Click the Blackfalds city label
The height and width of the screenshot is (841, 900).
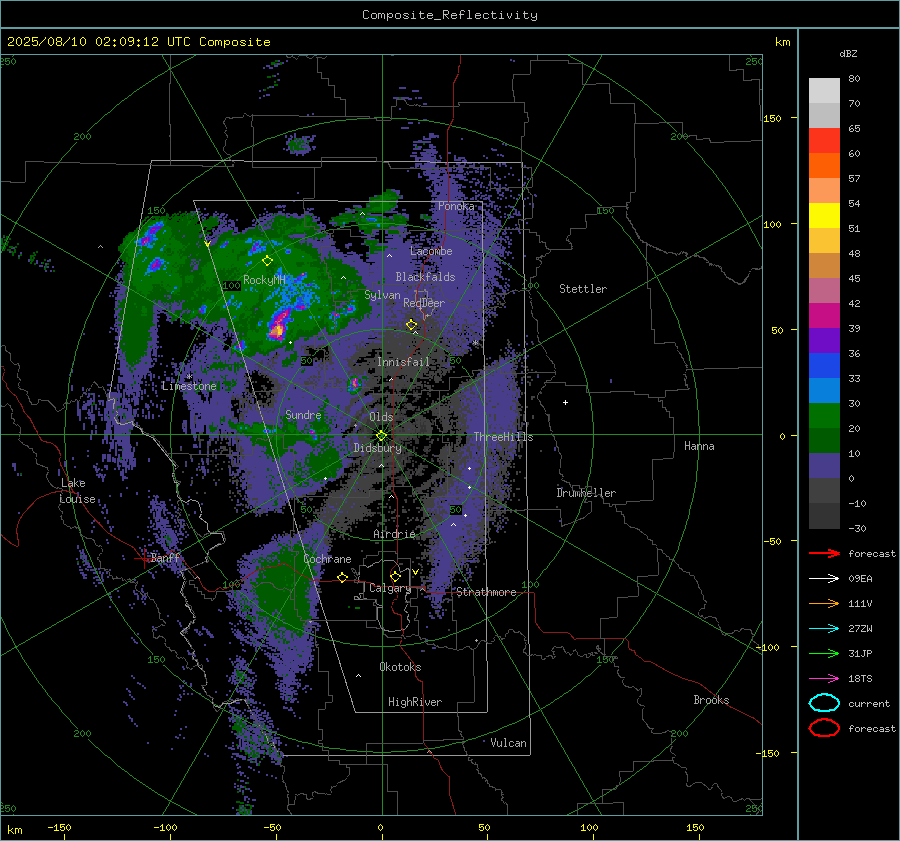click(x=425, y=277)
